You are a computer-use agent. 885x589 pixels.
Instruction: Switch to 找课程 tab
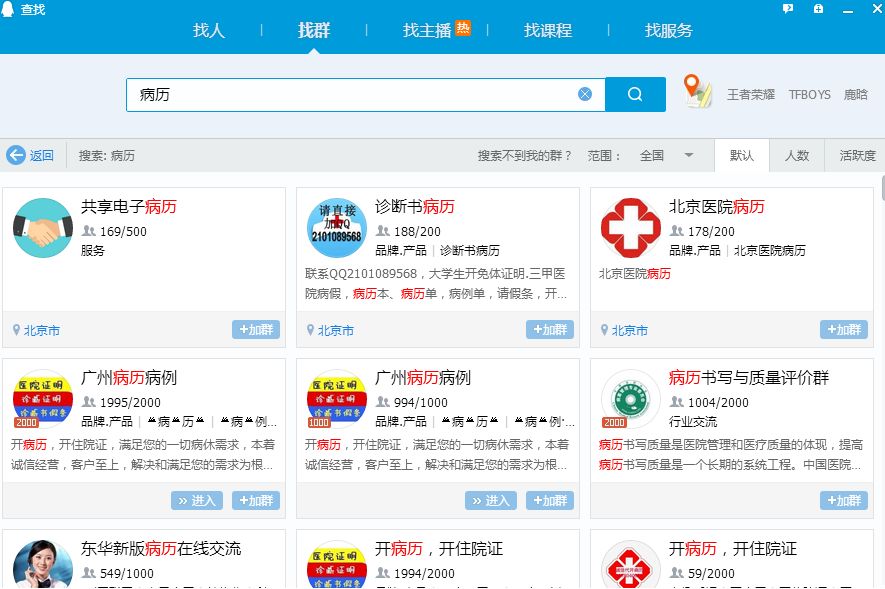[x=548, y=30]
